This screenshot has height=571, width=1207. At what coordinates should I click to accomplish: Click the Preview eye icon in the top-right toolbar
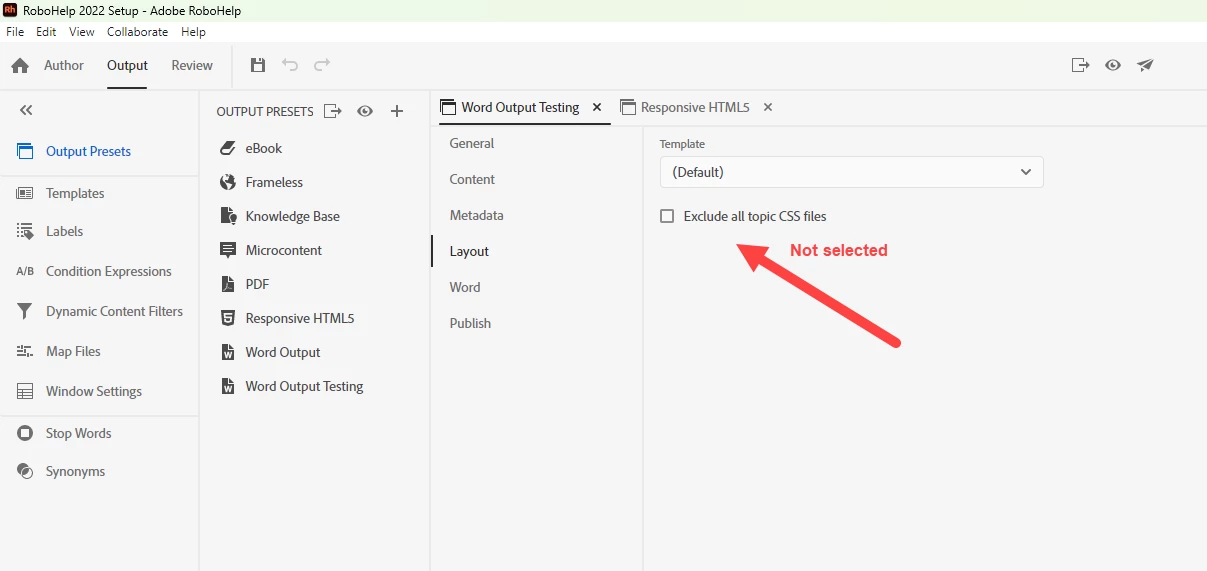click(1113, 65)
